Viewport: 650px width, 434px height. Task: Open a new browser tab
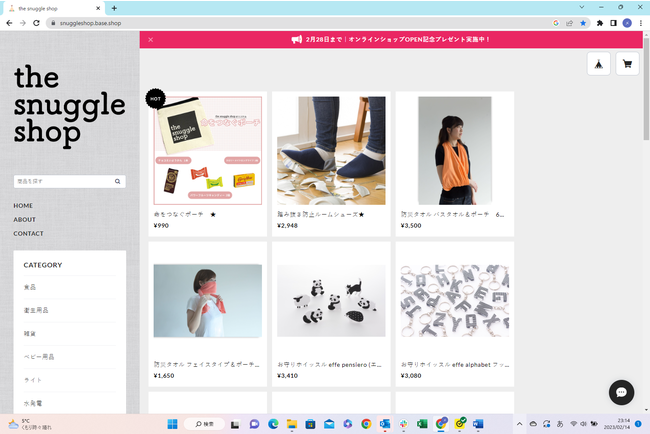pos(114,8)
